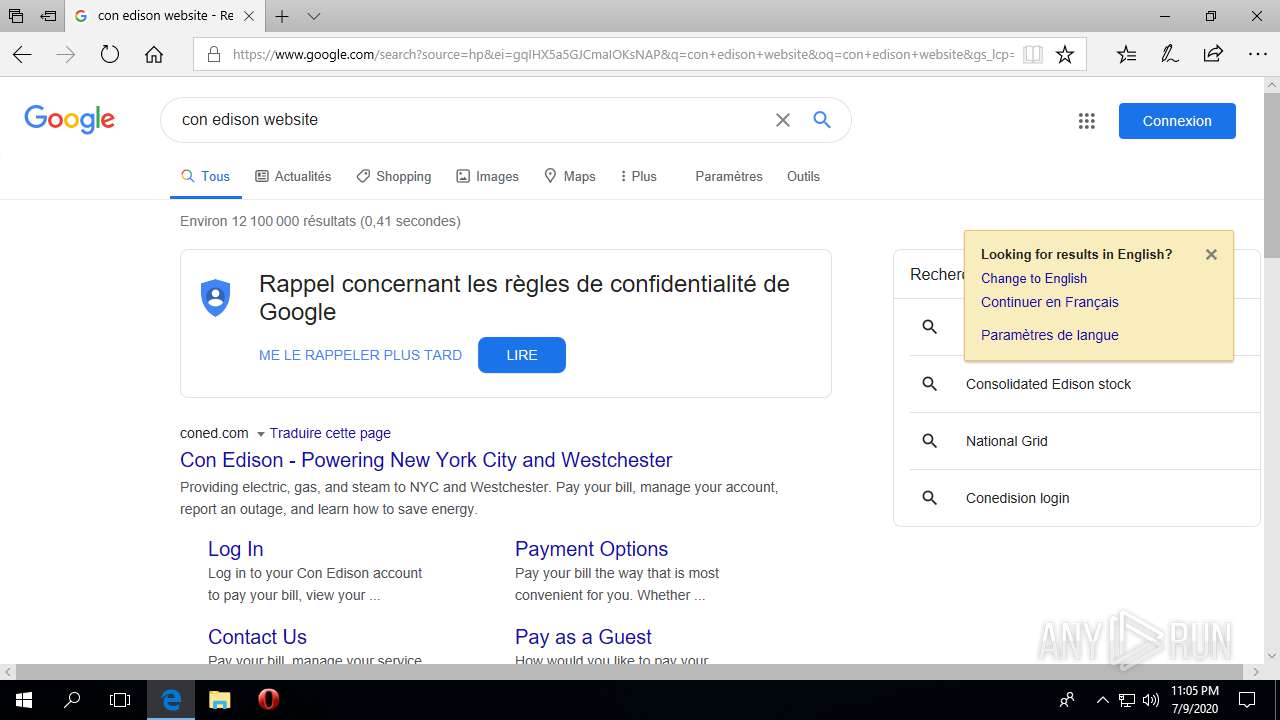Expand the Plus more menu
Image resolution: width=1280 pixels, height=720 pixels.
[638, 176]
